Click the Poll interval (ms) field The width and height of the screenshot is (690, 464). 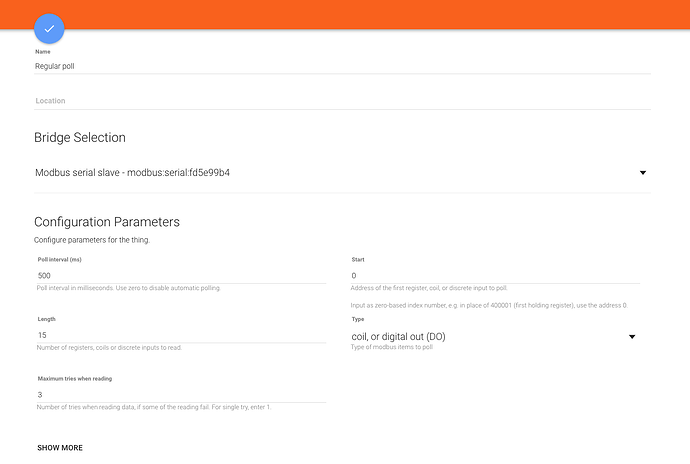tap(180, 275)
